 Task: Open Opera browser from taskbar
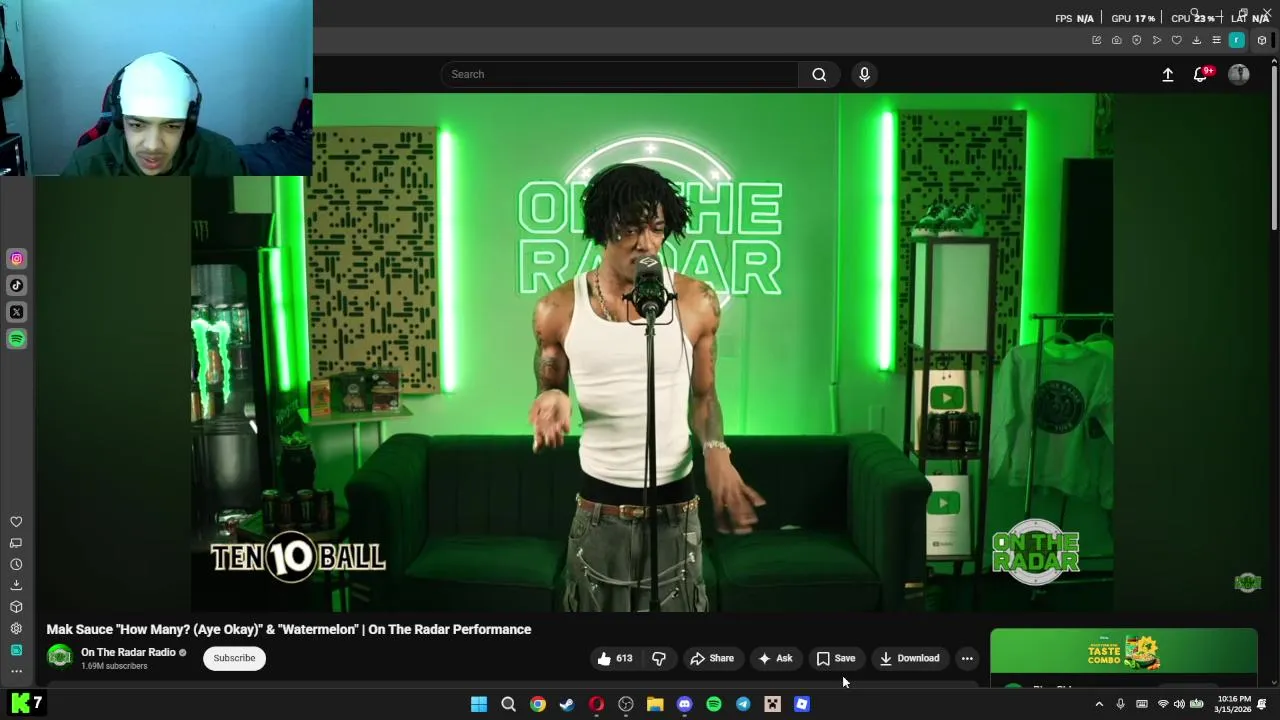click(x=596, y=704)
